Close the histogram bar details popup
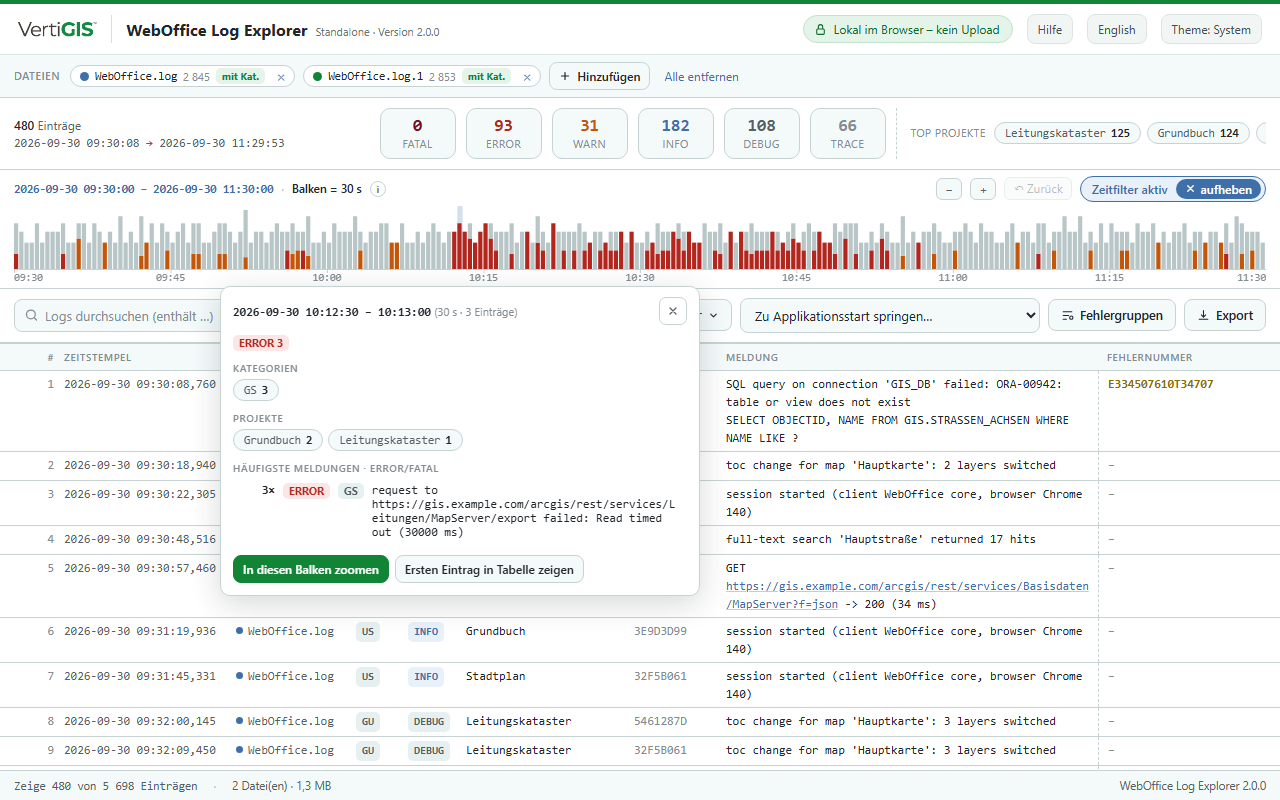The height and width of the screenshot is (800, 1280). [x=673, y=311]
